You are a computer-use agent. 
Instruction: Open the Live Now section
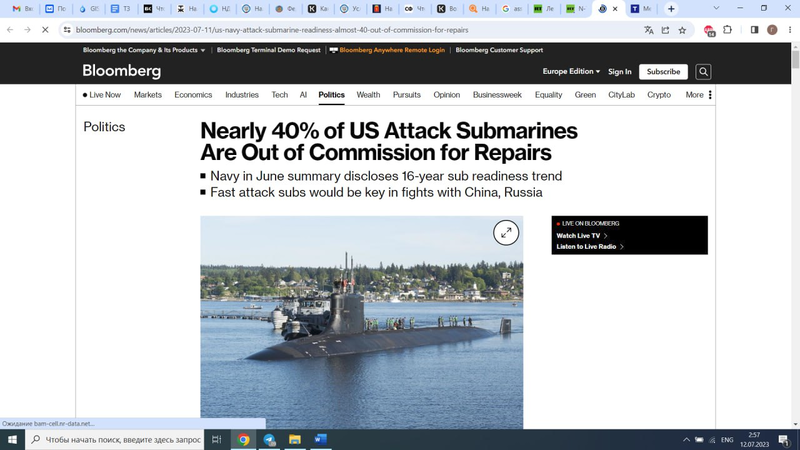click(x=102, y=95)
